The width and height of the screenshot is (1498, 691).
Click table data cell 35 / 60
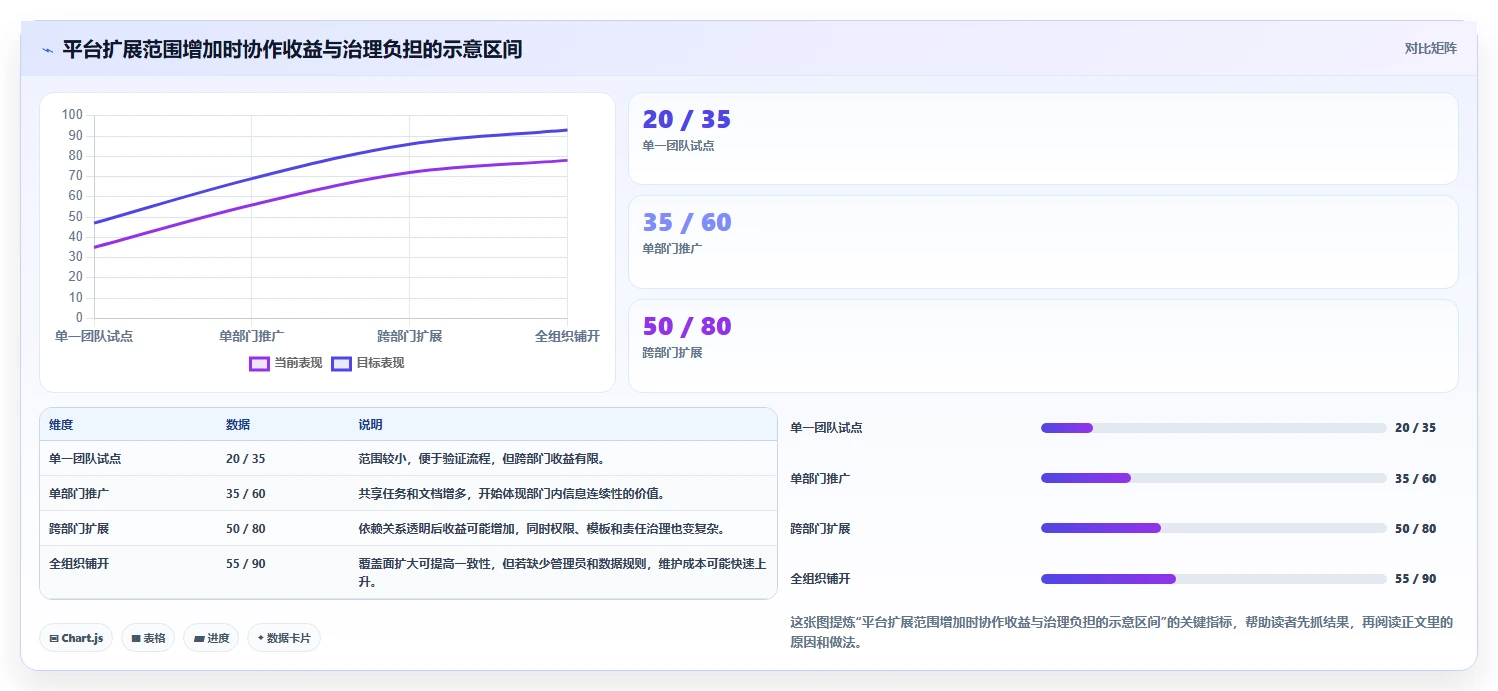[246, 494]
